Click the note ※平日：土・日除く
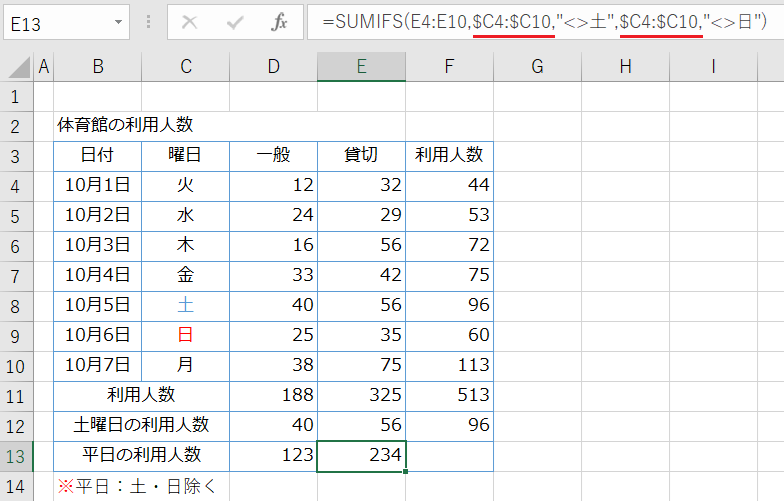Viewport: 784px width, 501px height. point(136,486)
